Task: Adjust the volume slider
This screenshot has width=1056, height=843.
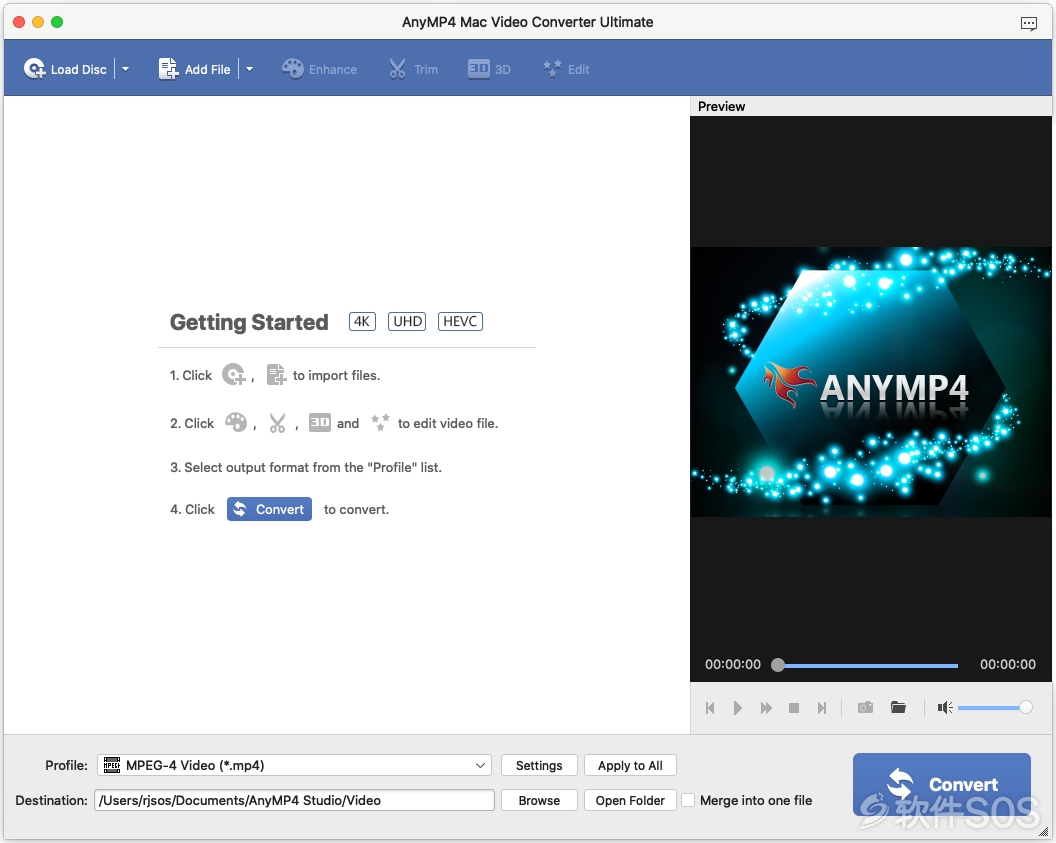Action: click(x=995, y=707)
